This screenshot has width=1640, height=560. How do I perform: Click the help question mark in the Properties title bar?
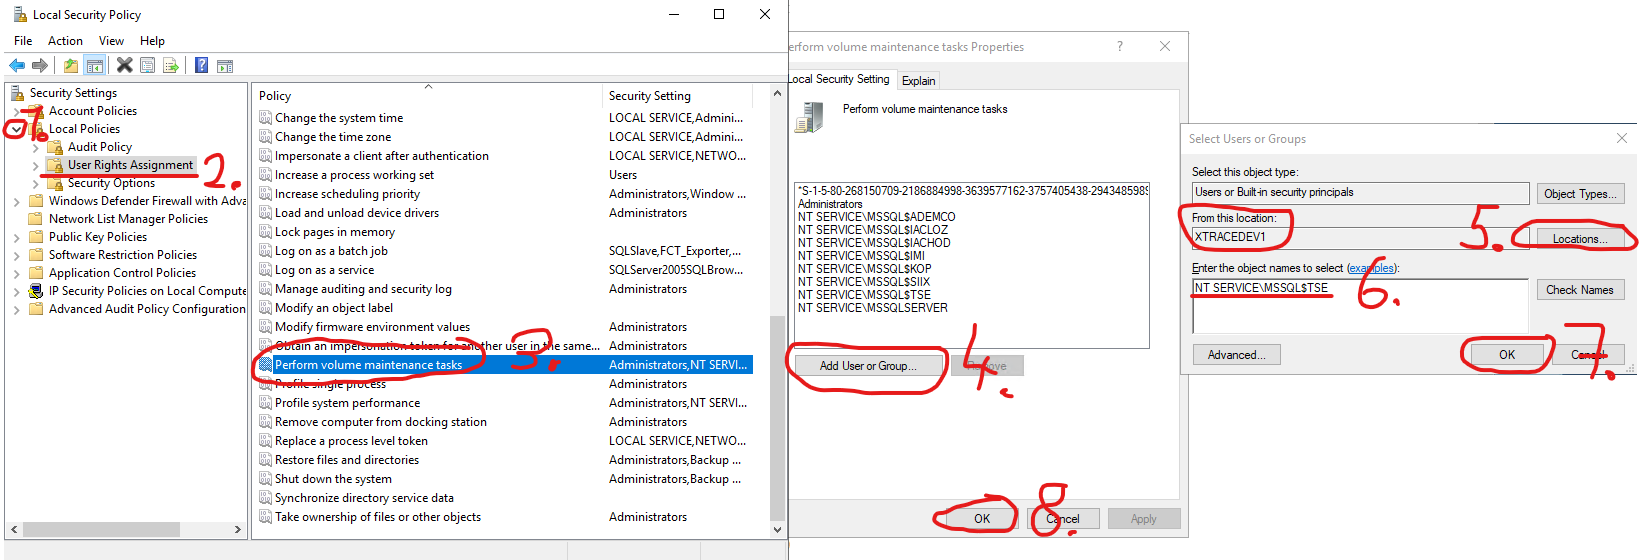pos(1120,46)
